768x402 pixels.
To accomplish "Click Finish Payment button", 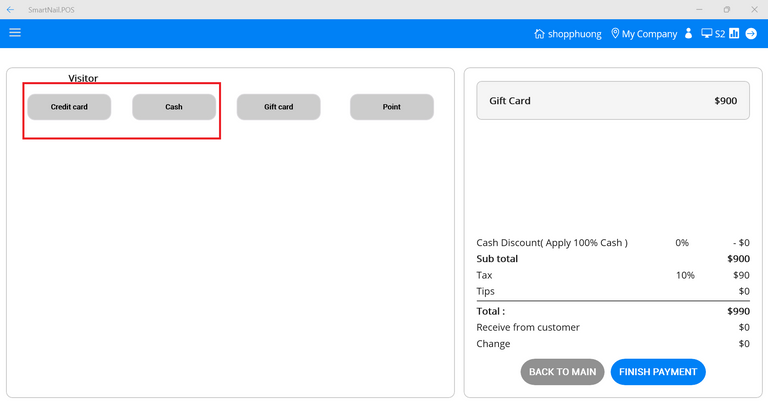I will [658, 372].
